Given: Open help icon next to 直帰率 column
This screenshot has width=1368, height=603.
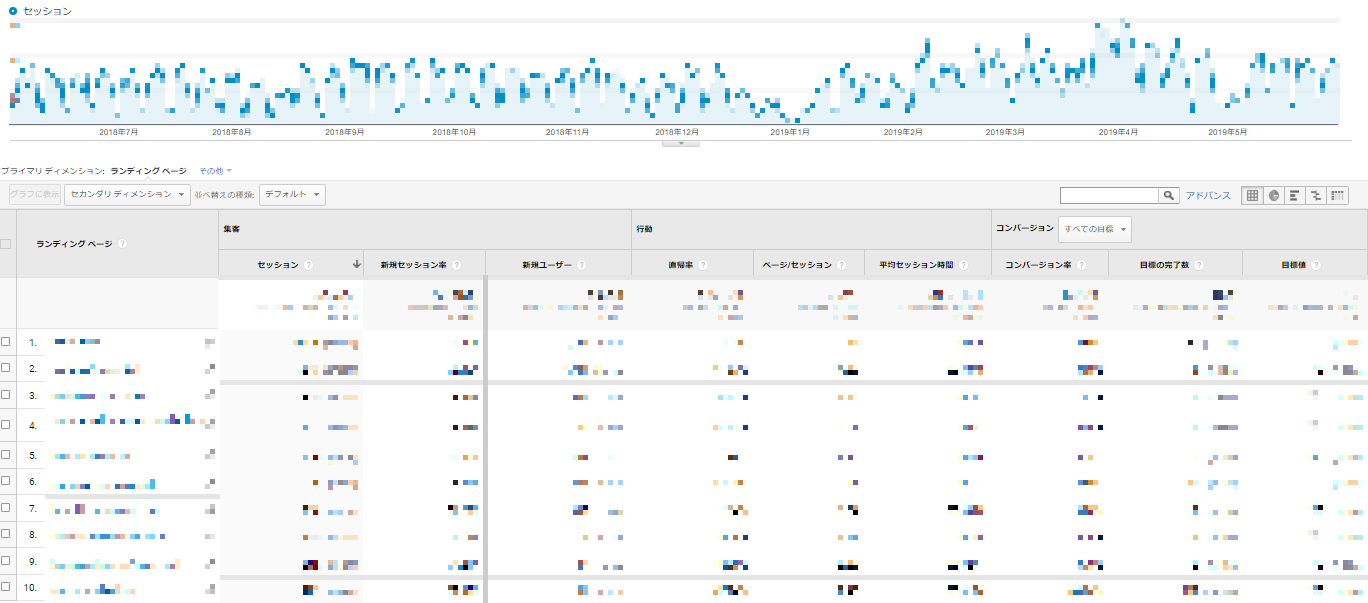Looking at the screenshot, I should coord(703,265).
